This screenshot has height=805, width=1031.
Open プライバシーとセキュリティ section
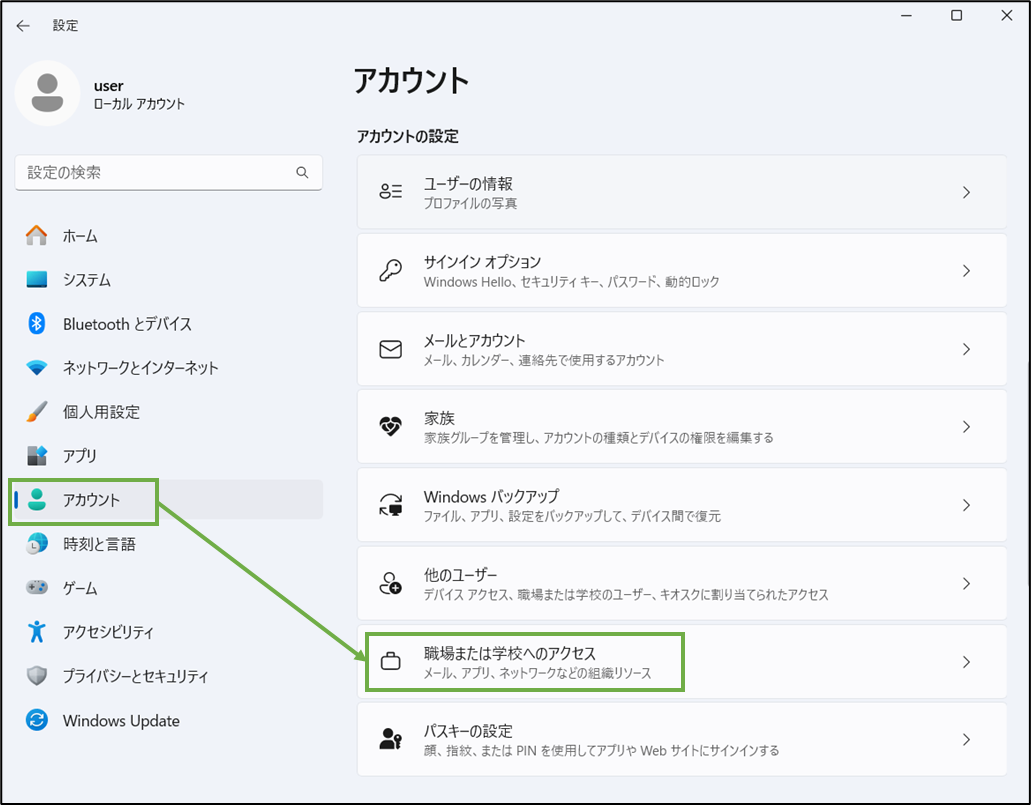tap(168, 675)
